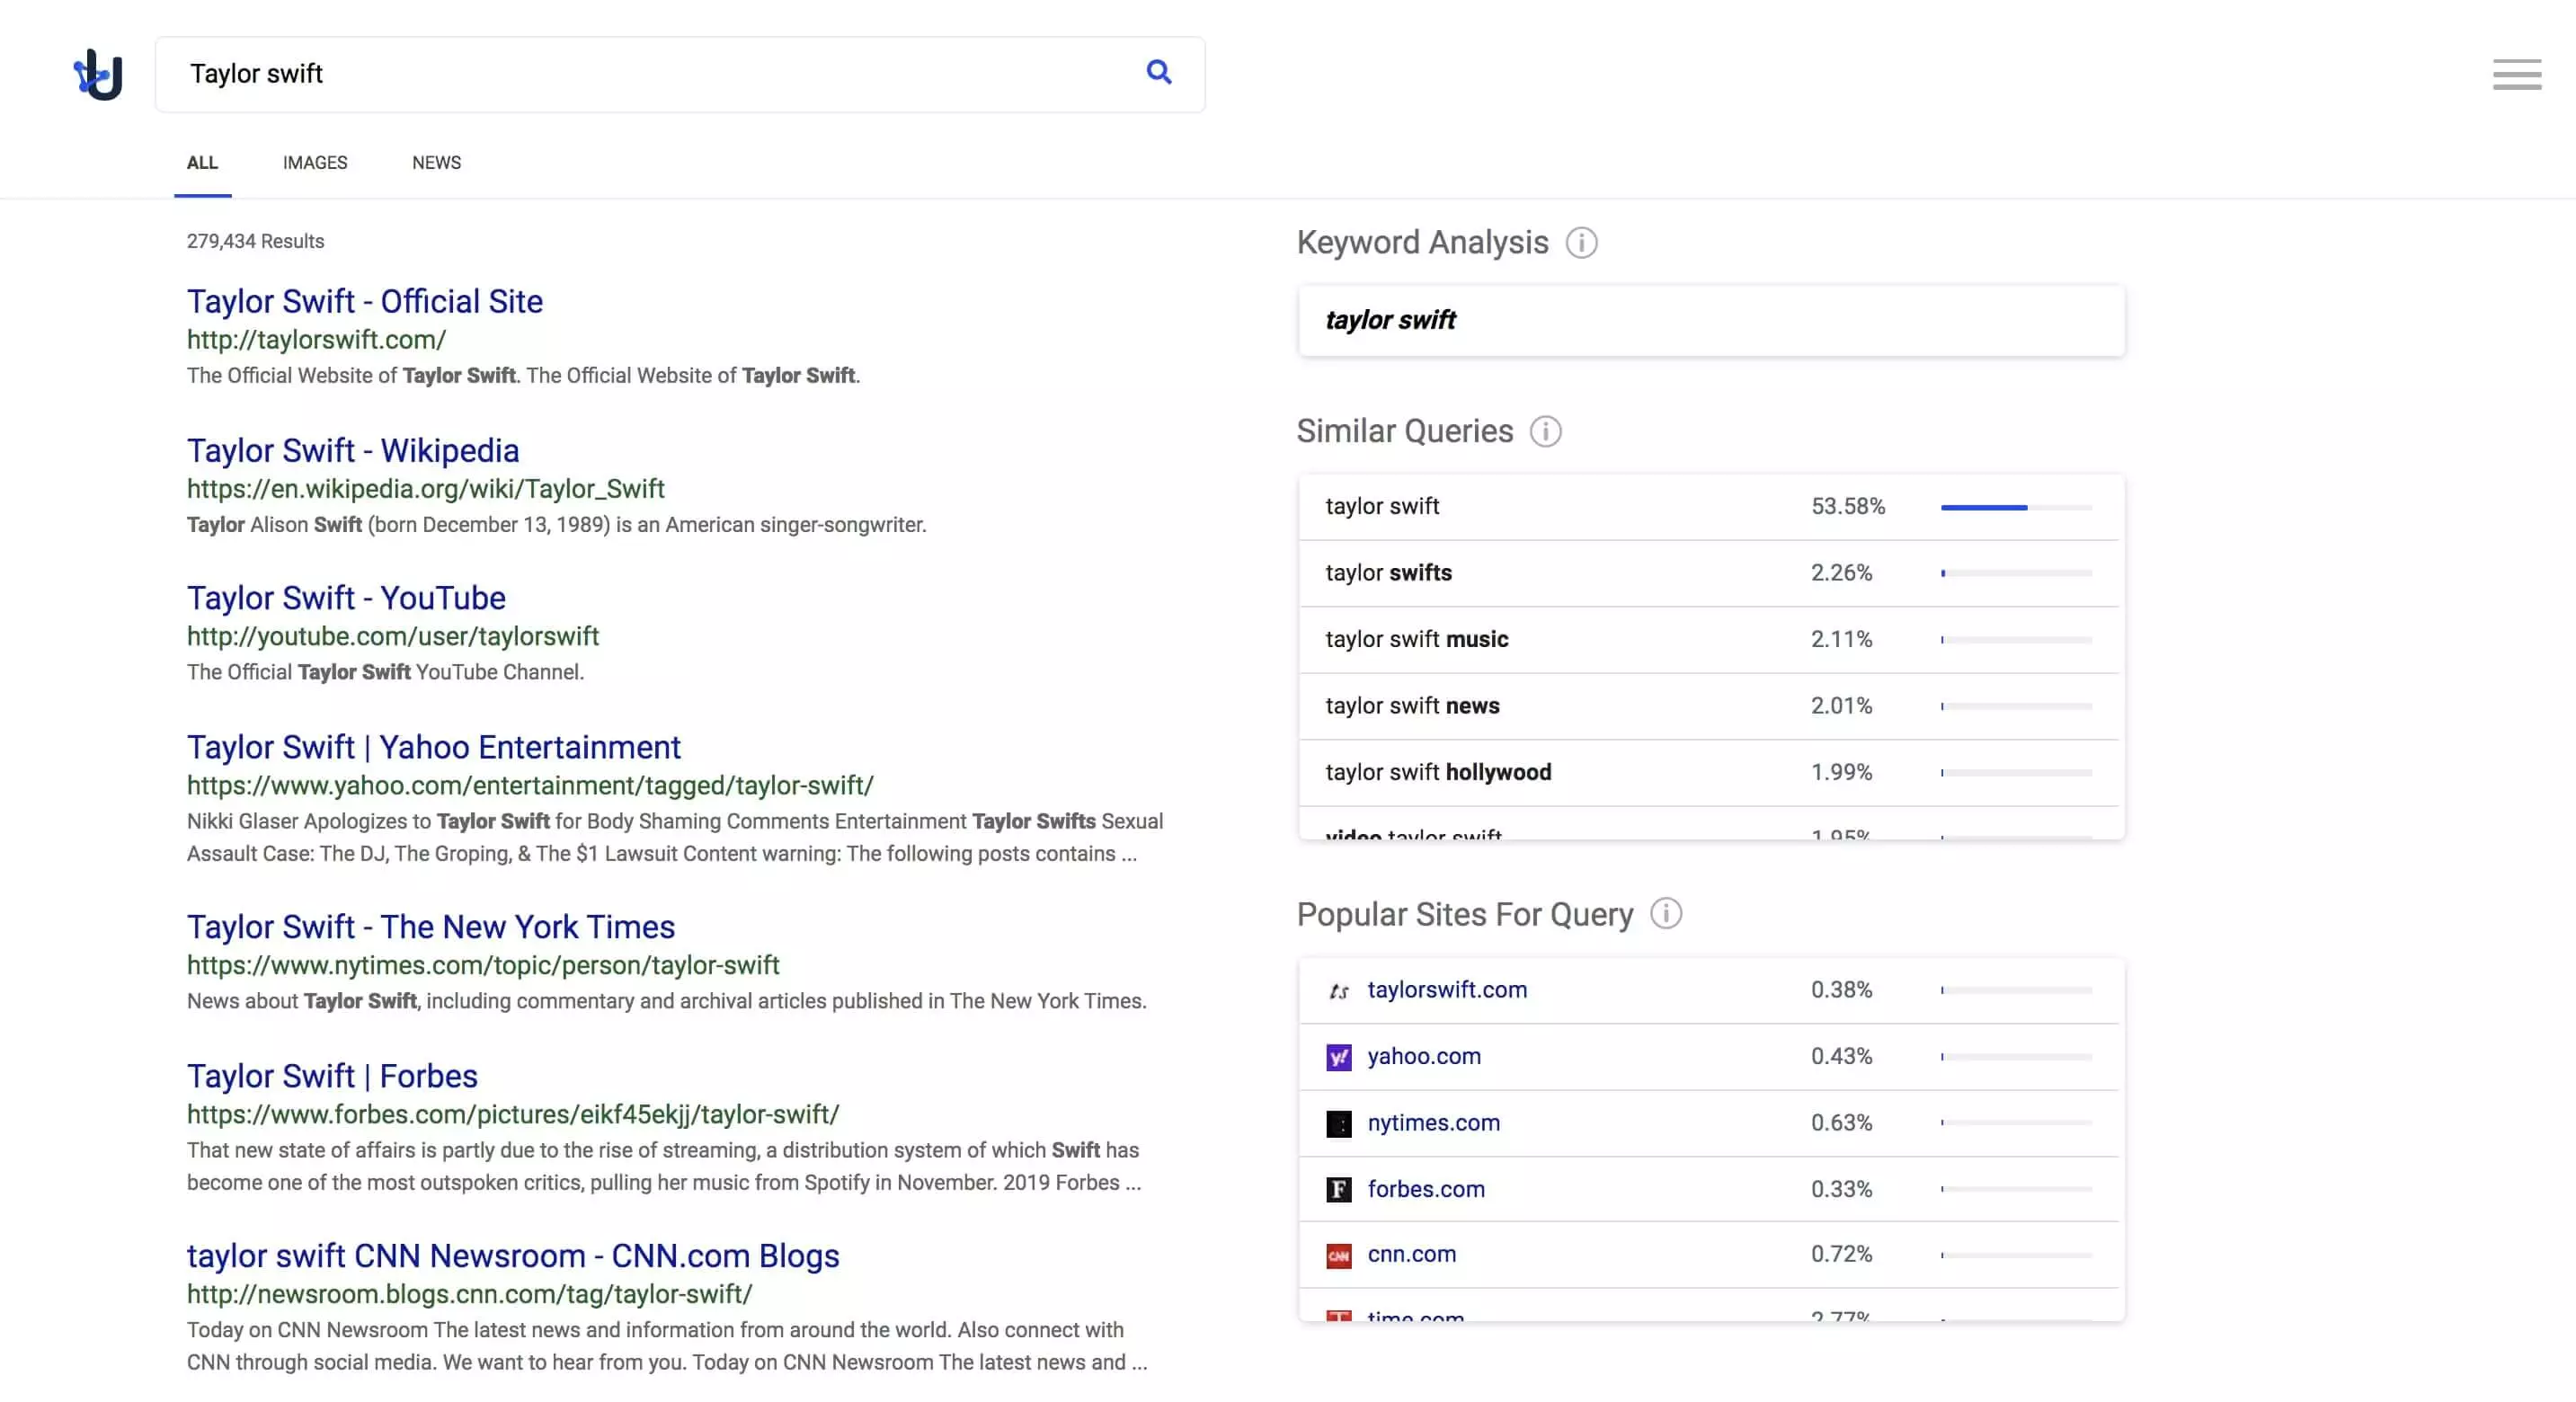Click the forbes.com favicon

[x=1338, y=1189]
